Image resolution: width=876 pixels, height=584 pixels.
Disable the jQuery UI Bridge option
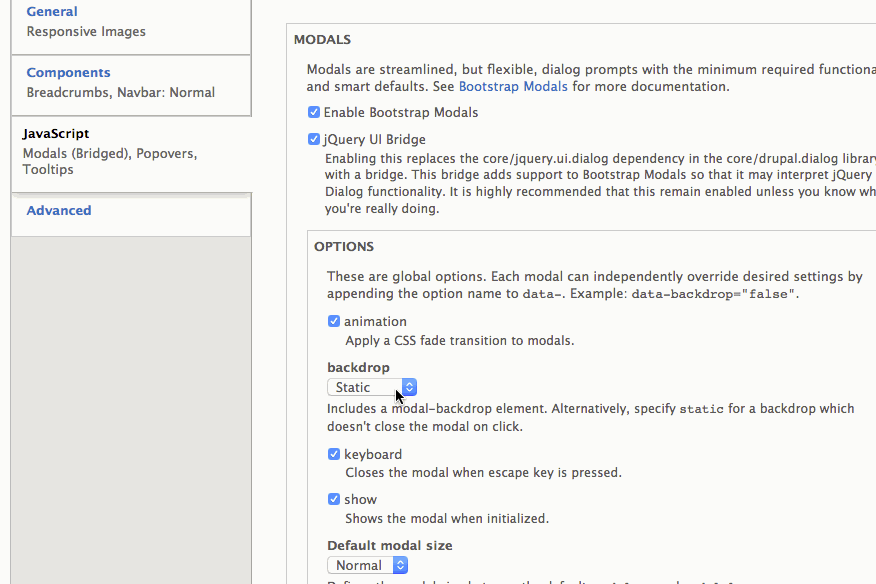click(x=313, y=139)
